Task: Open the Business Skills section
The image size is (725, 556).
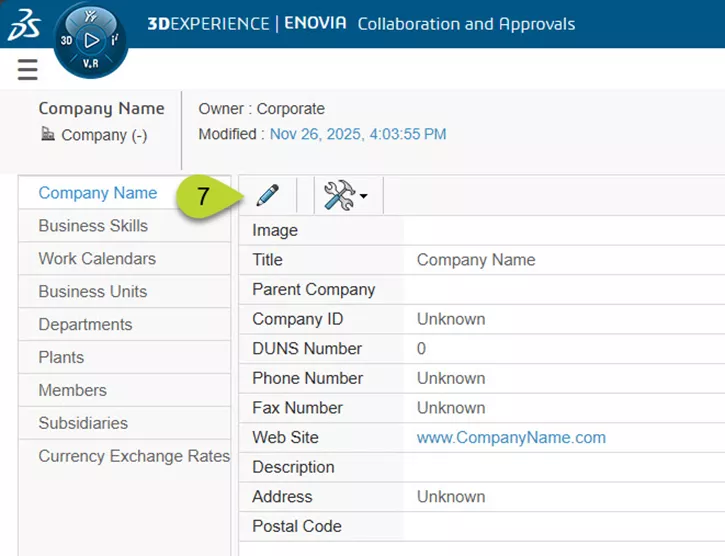Action: click(93, 226)
